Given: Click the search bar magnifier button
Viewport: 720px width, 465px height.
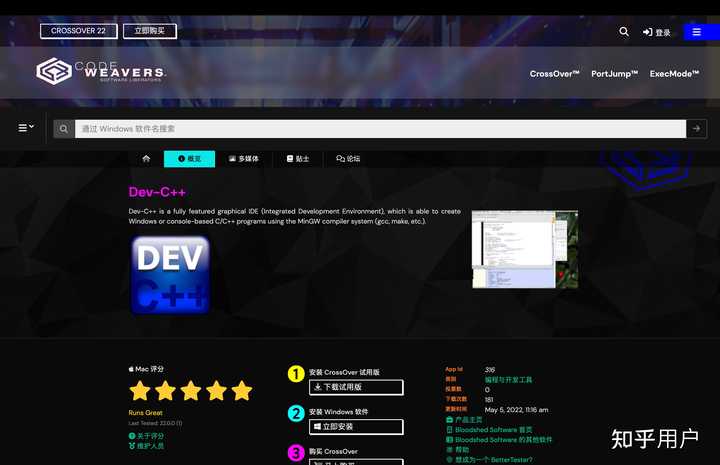Looking at the screenshot, I should (64, 129).
